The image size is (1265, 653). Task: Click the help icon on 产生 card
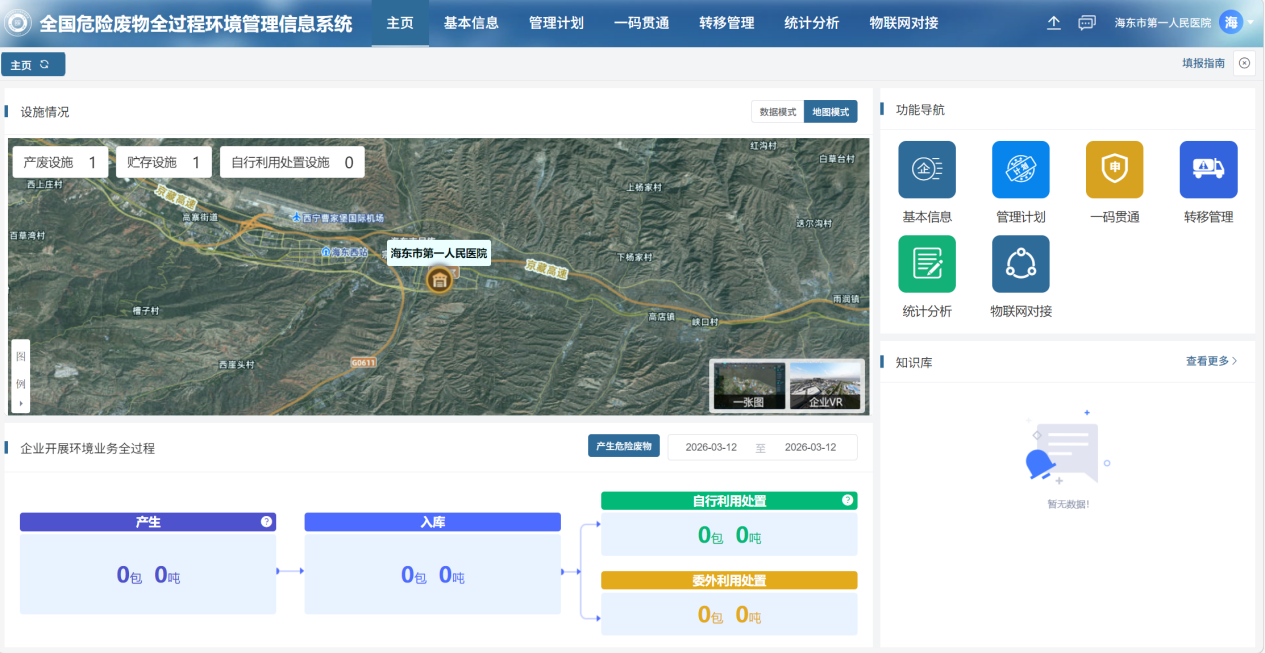point(267,522)
